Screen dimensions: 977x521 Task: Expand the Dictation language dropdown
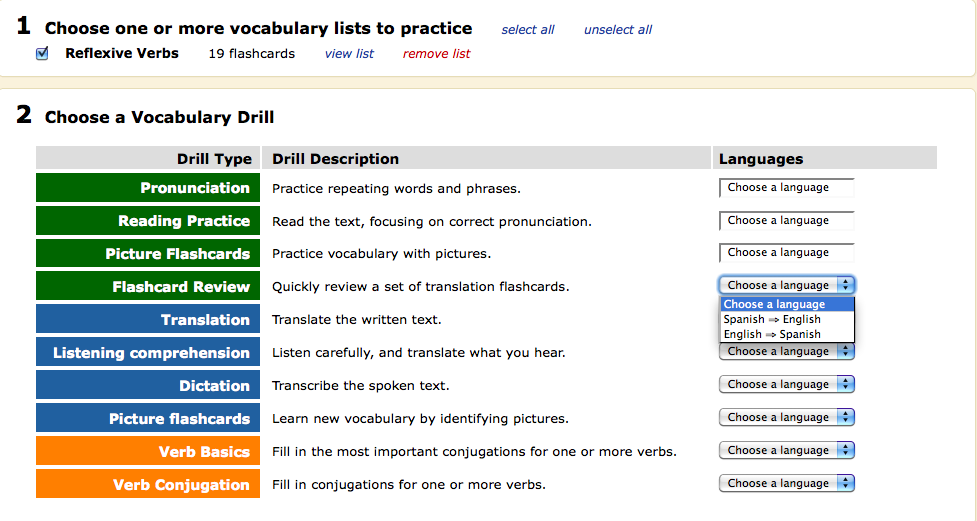786,384
